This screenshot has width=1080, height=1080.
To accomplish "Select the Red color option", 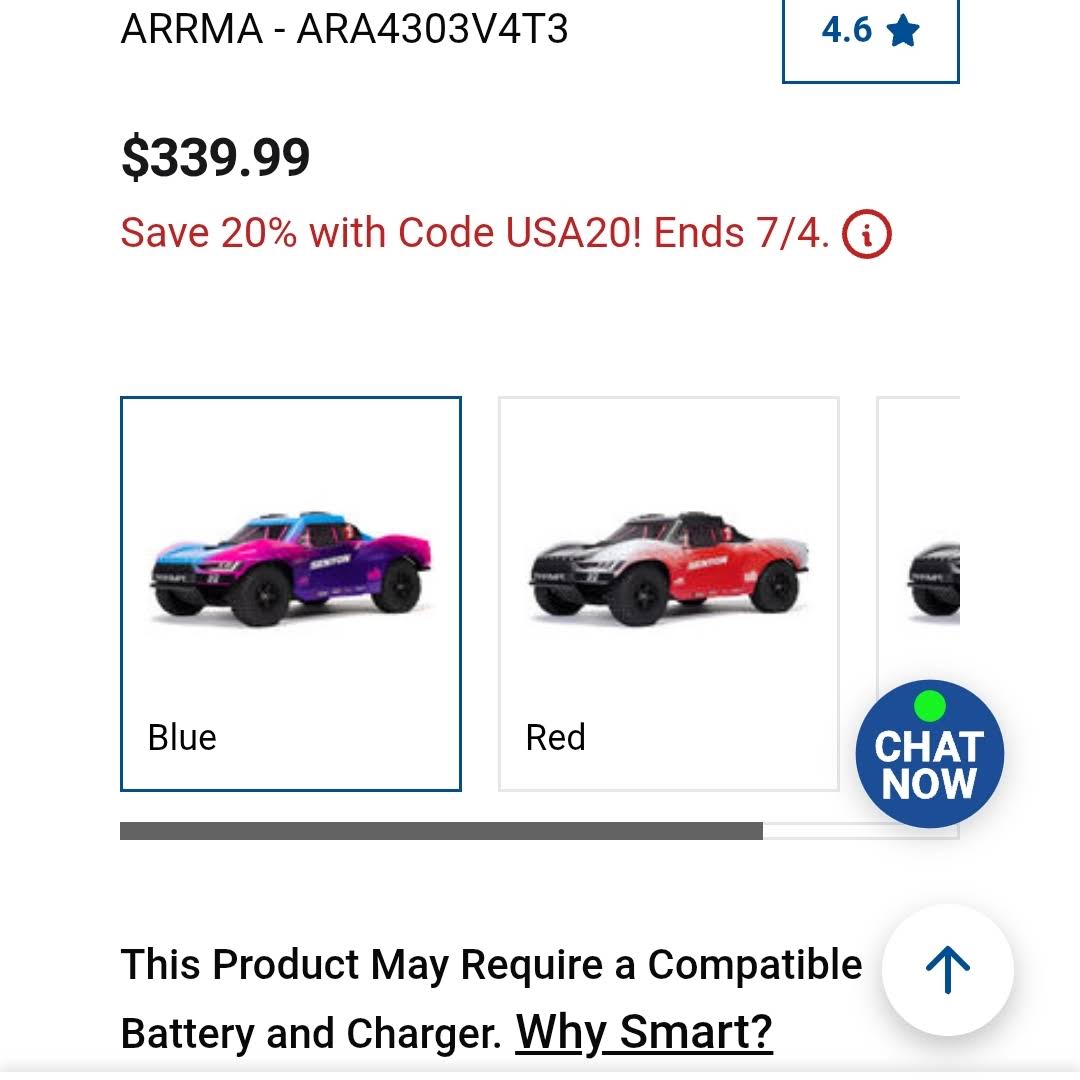I will [x=669, y=594].
